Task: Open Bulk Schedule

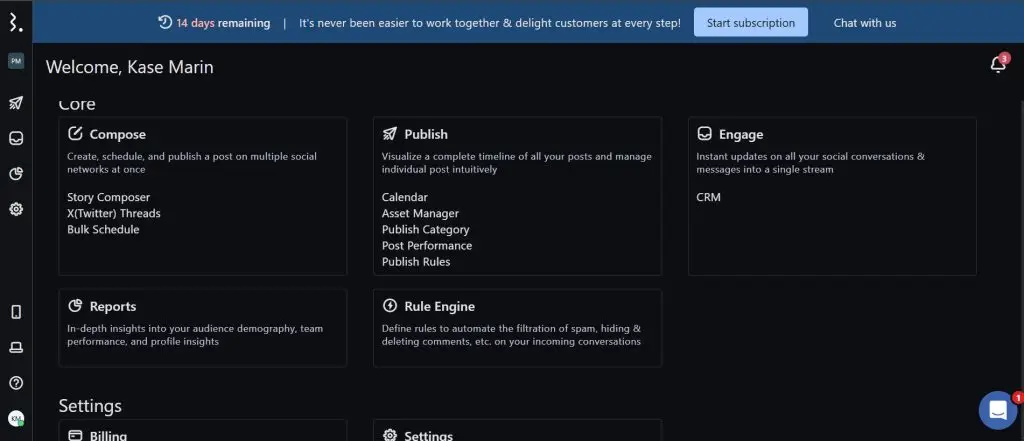Action: (x=103, y=230)
